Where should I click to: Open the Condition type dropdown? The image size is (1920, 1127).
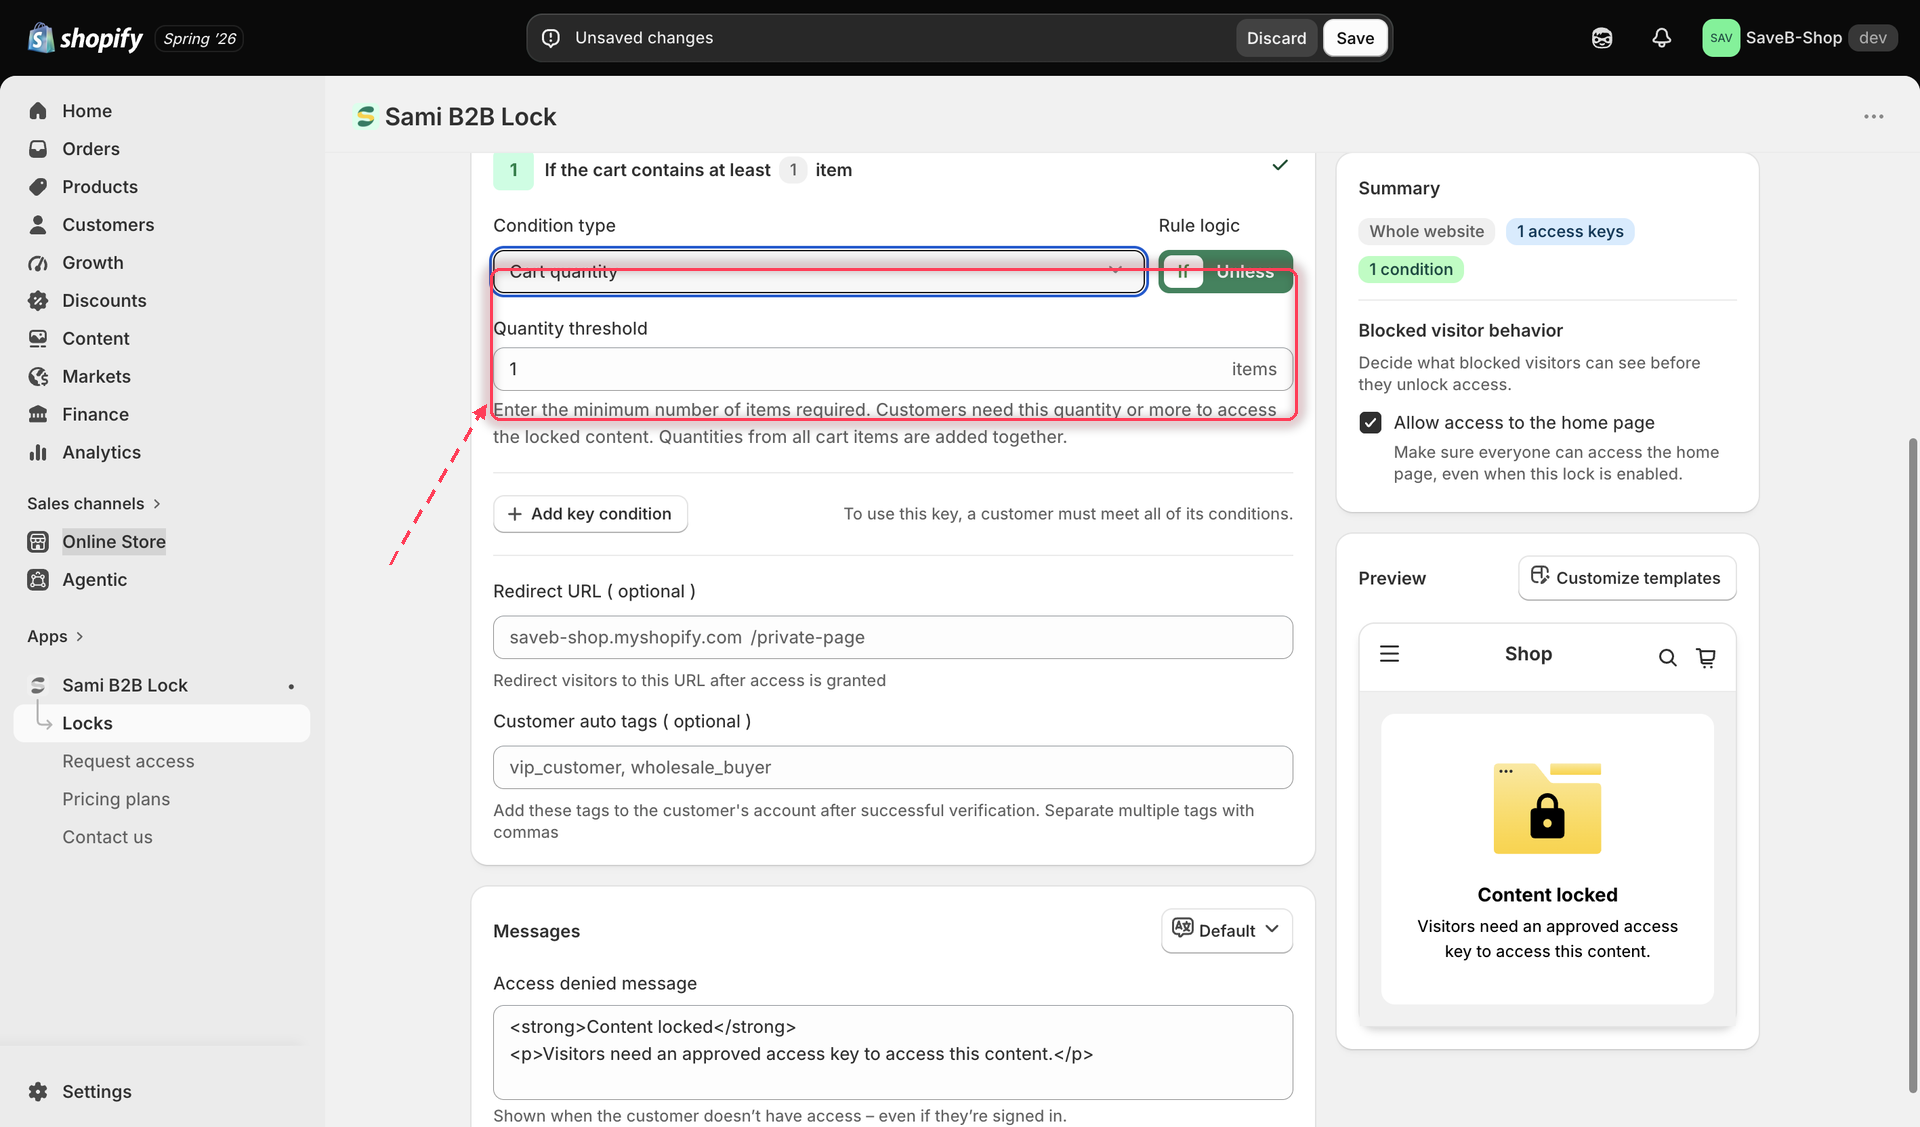click(819, 272)
